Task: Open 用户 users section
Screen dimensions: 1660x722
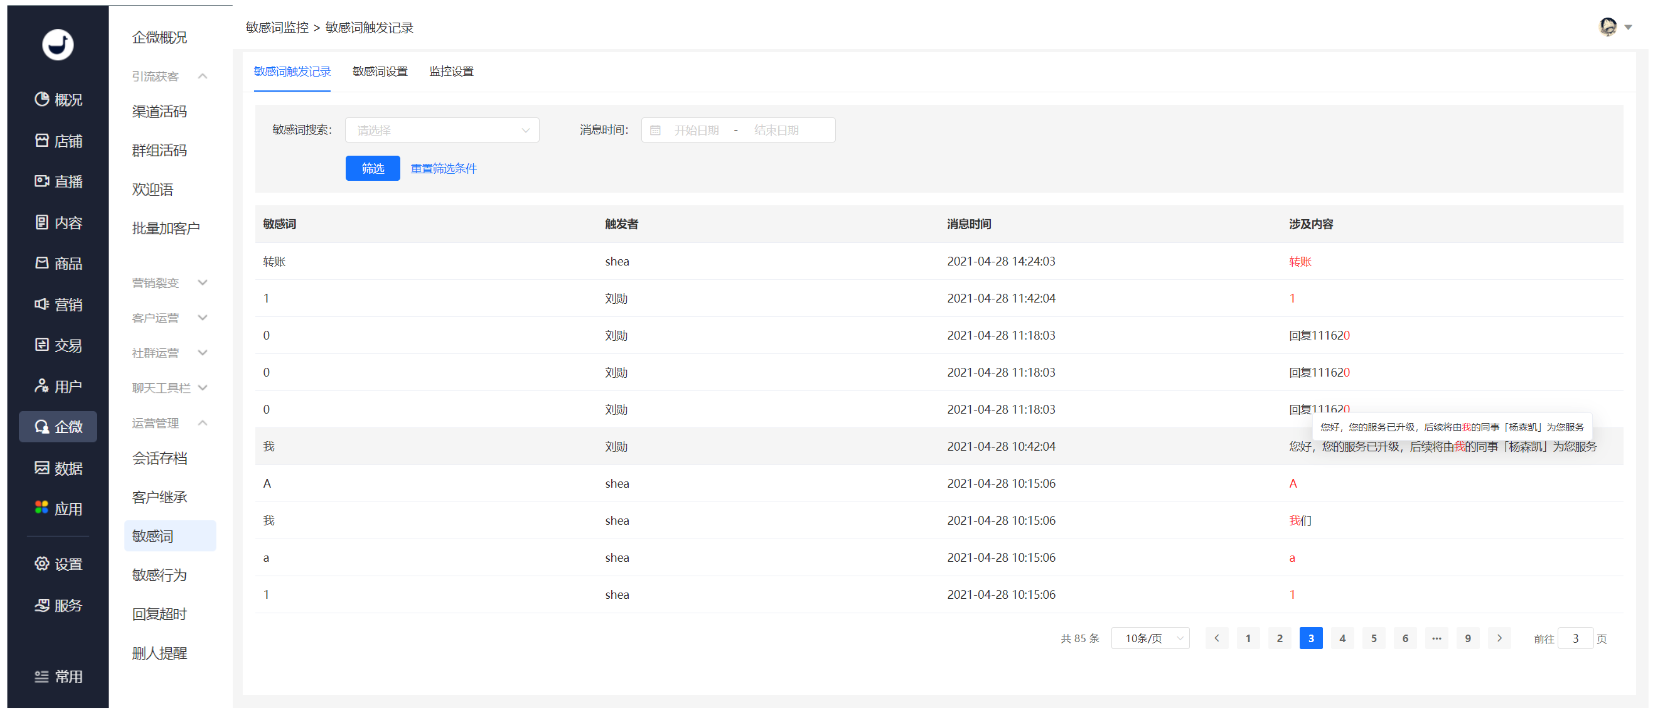Action: click(x=58, y=387)
